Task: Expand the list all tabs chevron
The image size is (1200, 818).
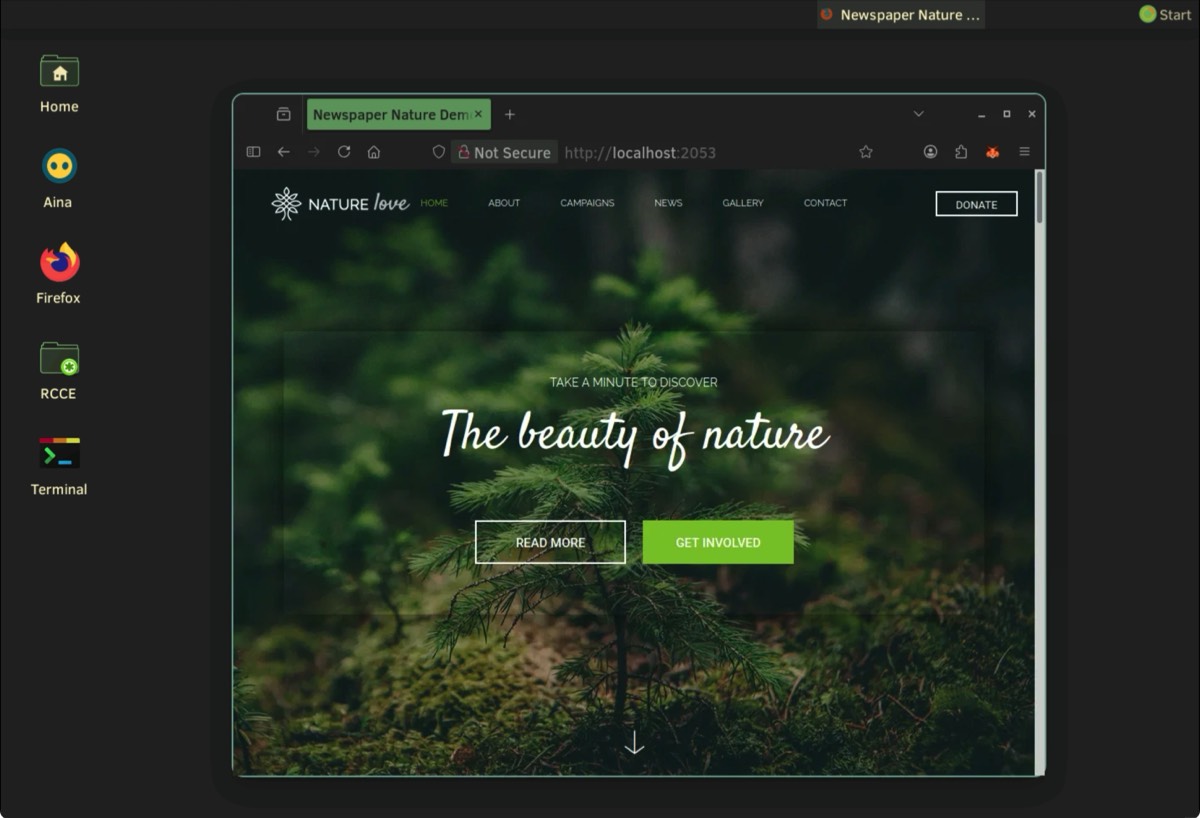Action: point(918,114)
